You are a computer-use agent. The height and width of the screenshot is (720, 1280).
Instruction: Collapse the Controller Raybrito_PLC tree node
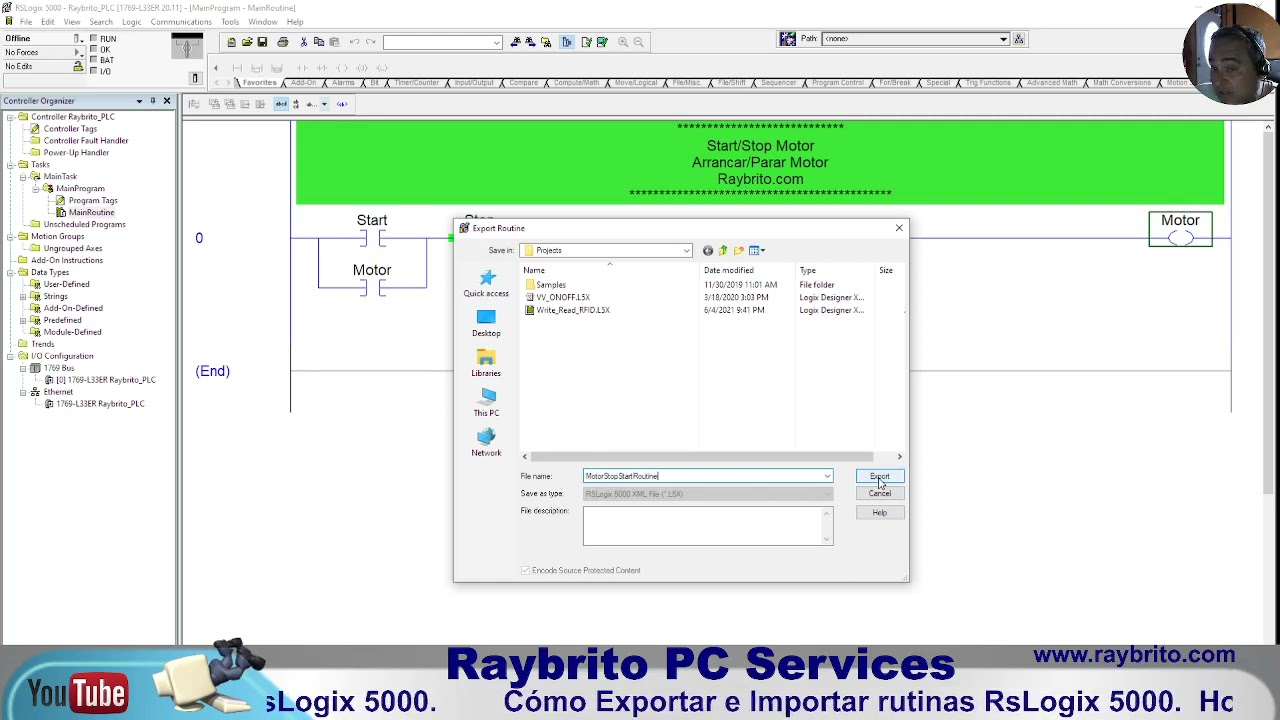coord(10,117)
